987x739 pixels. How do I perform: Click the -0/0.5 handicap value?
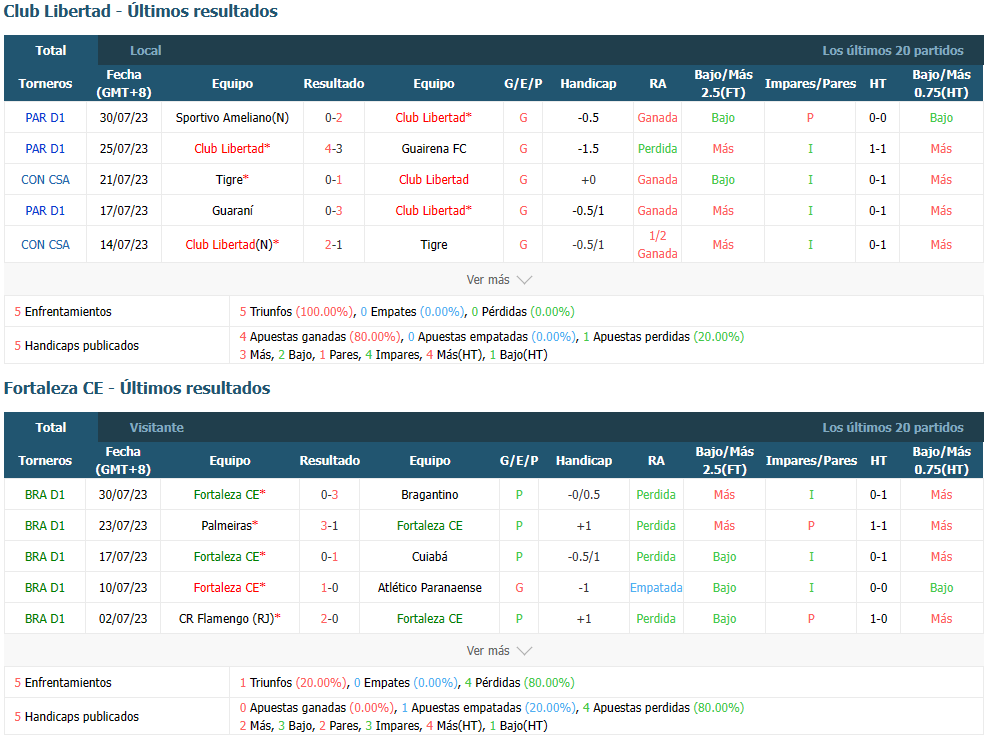pos(584,495)
